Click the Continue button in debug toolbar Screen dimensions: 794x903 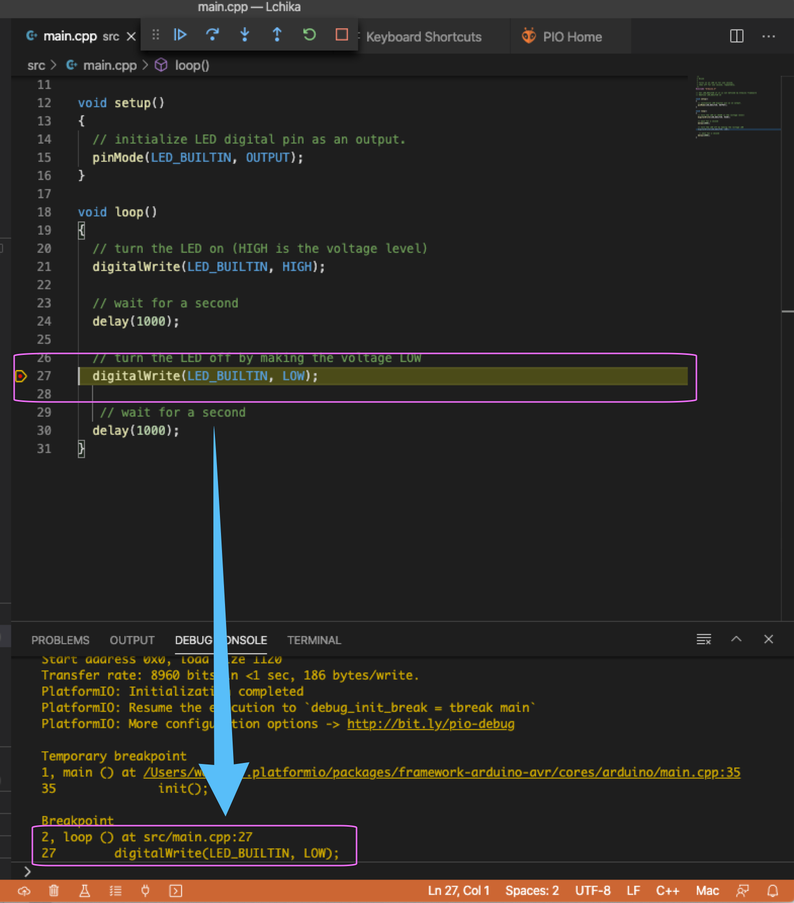[180, 35]
